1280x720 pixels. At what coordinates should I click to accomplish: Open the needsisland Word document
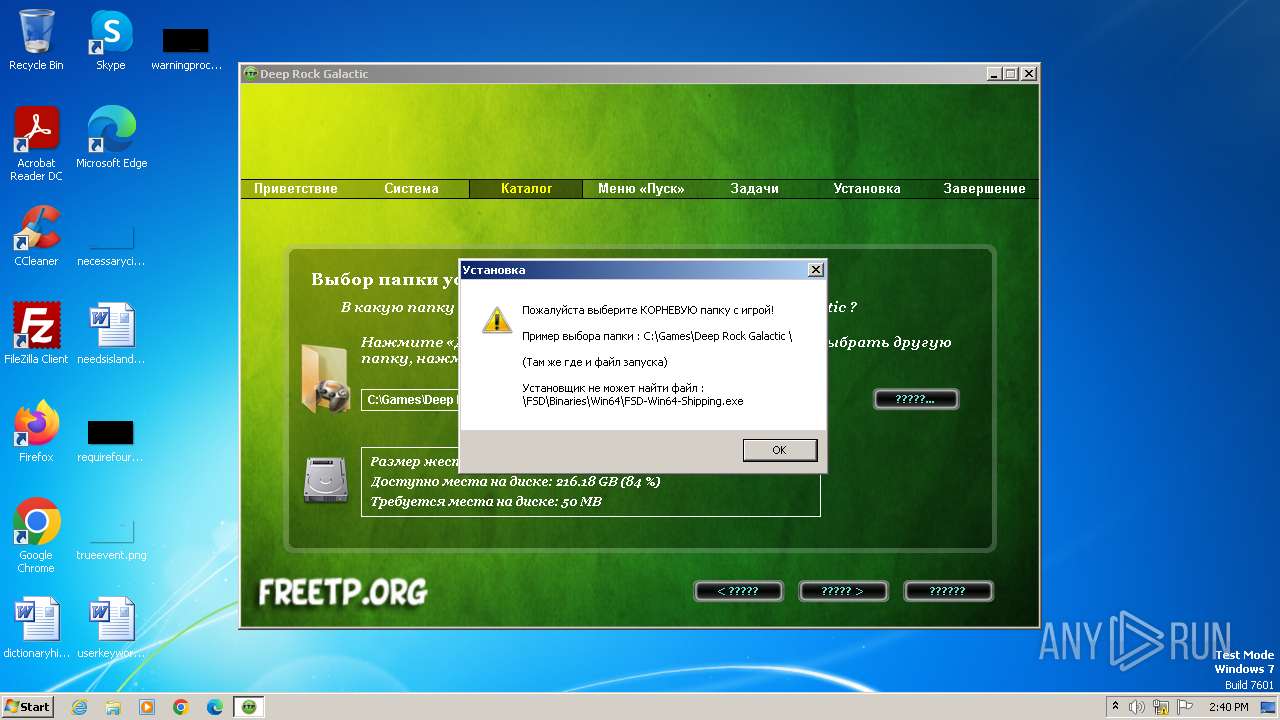[111, 333]
